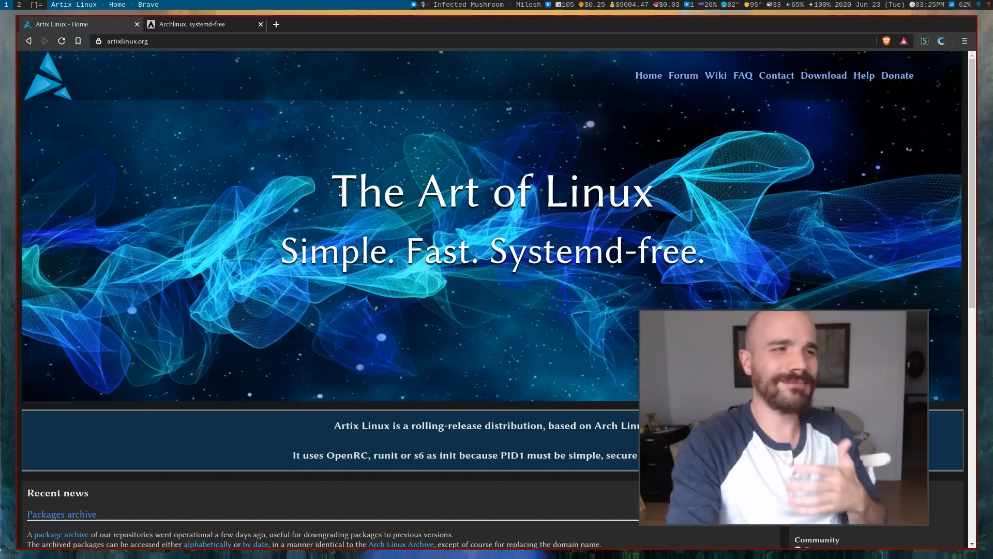
Task: Open the Packages archive news headline
Action: point(61,515)
